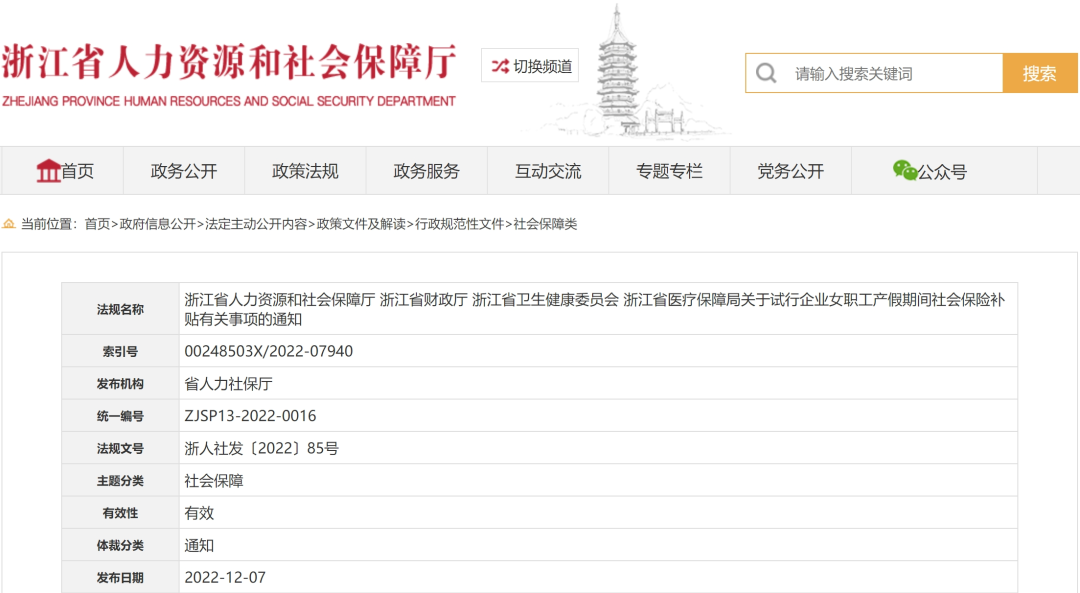Click the 政府信息公开 breadcrumb link
Image resolution: width=1080 pixels, height=593 pixels.
point(158,224)
